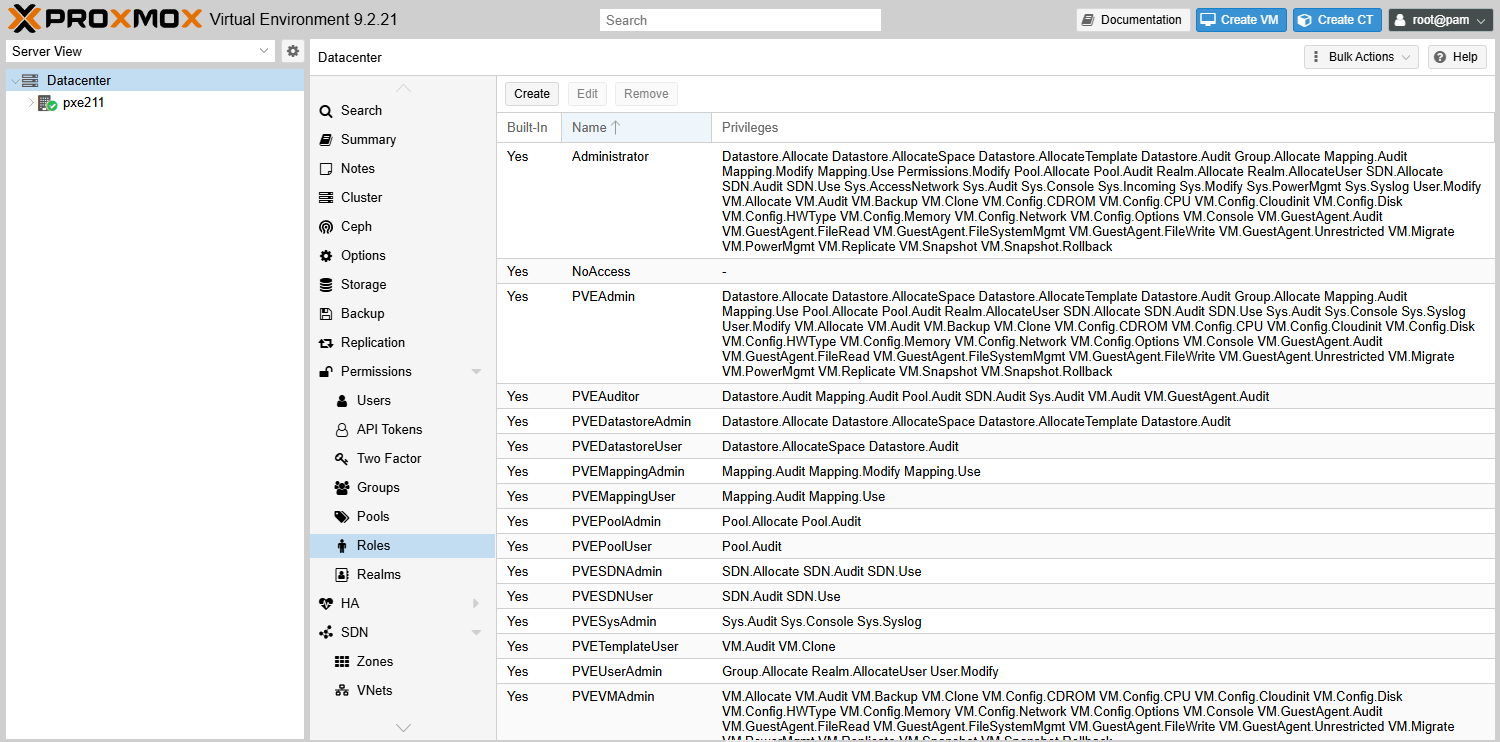Screen dimensions: 1500x742
Task: Open the Bulk Actions dropdown
Action: click(1362, 57)
